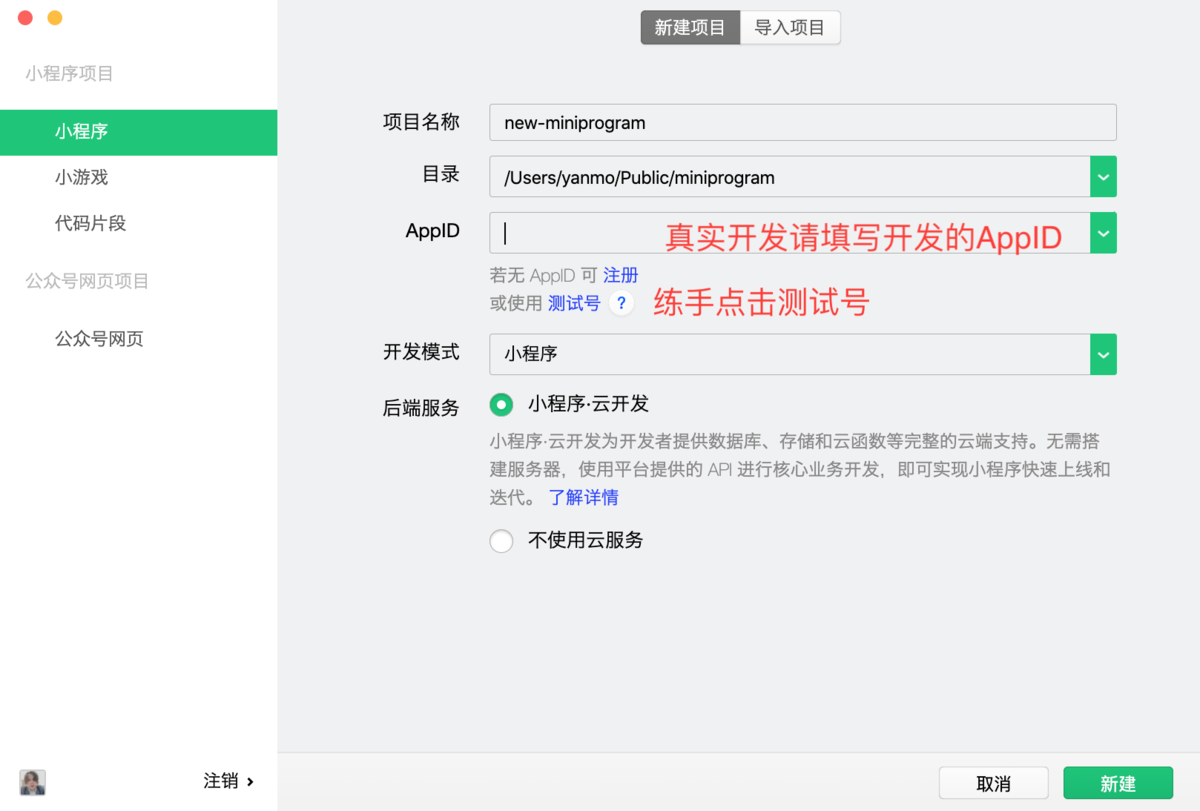Stay on the 新建项目 tab
The width and height of the screenshot is (1200, 811).
tap(690, 27)
